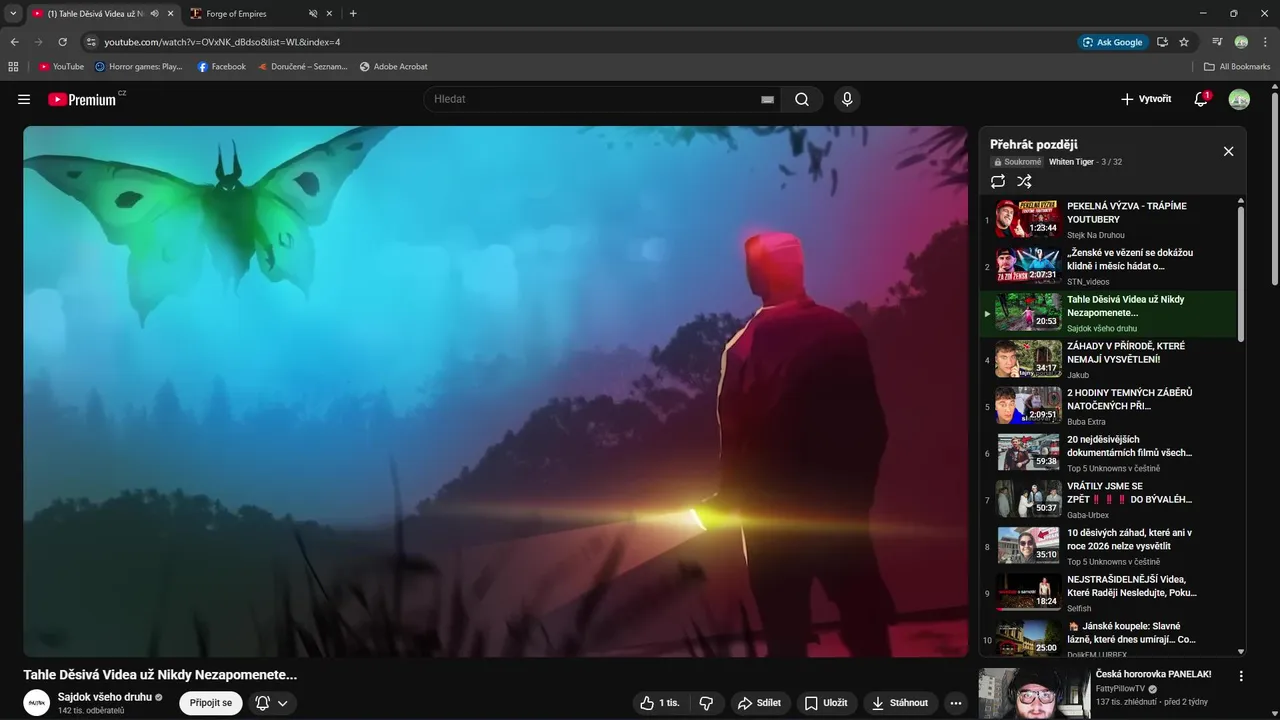Like the video (1 tis. thumbs up)
Image resolution: width=1280 pixels, height=720 pixels.
click(x=660, y=703)
